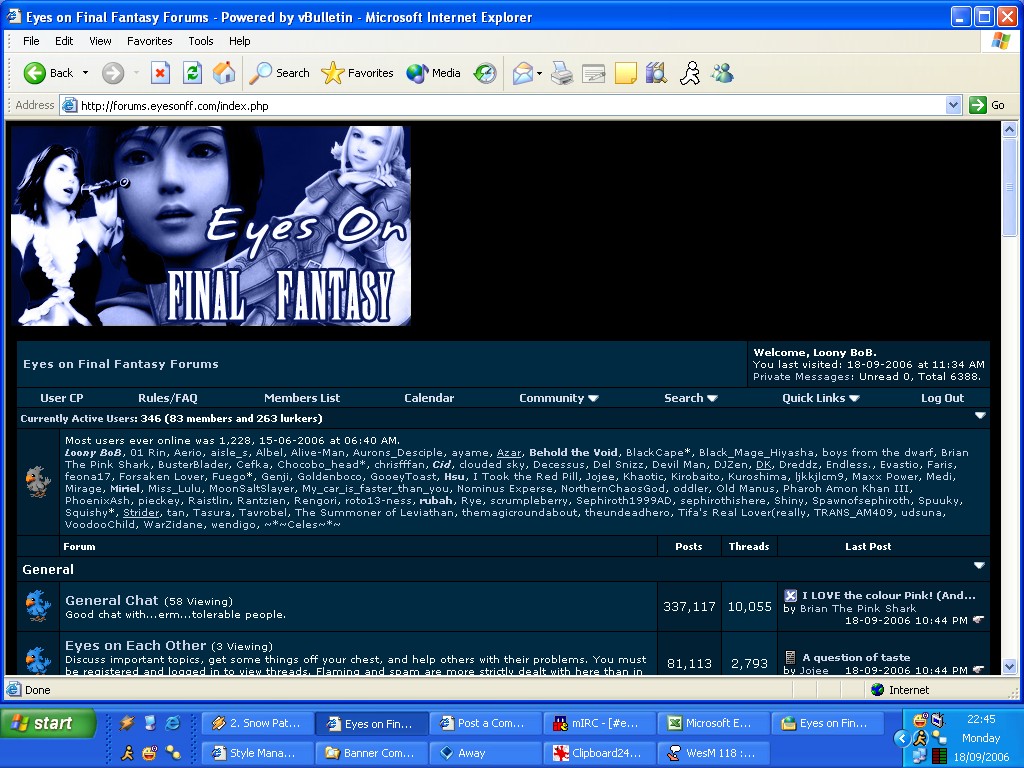This screenshot has height=768, width=1024.
Task: Print the page with the printer icon
Action: coord(562,73)
